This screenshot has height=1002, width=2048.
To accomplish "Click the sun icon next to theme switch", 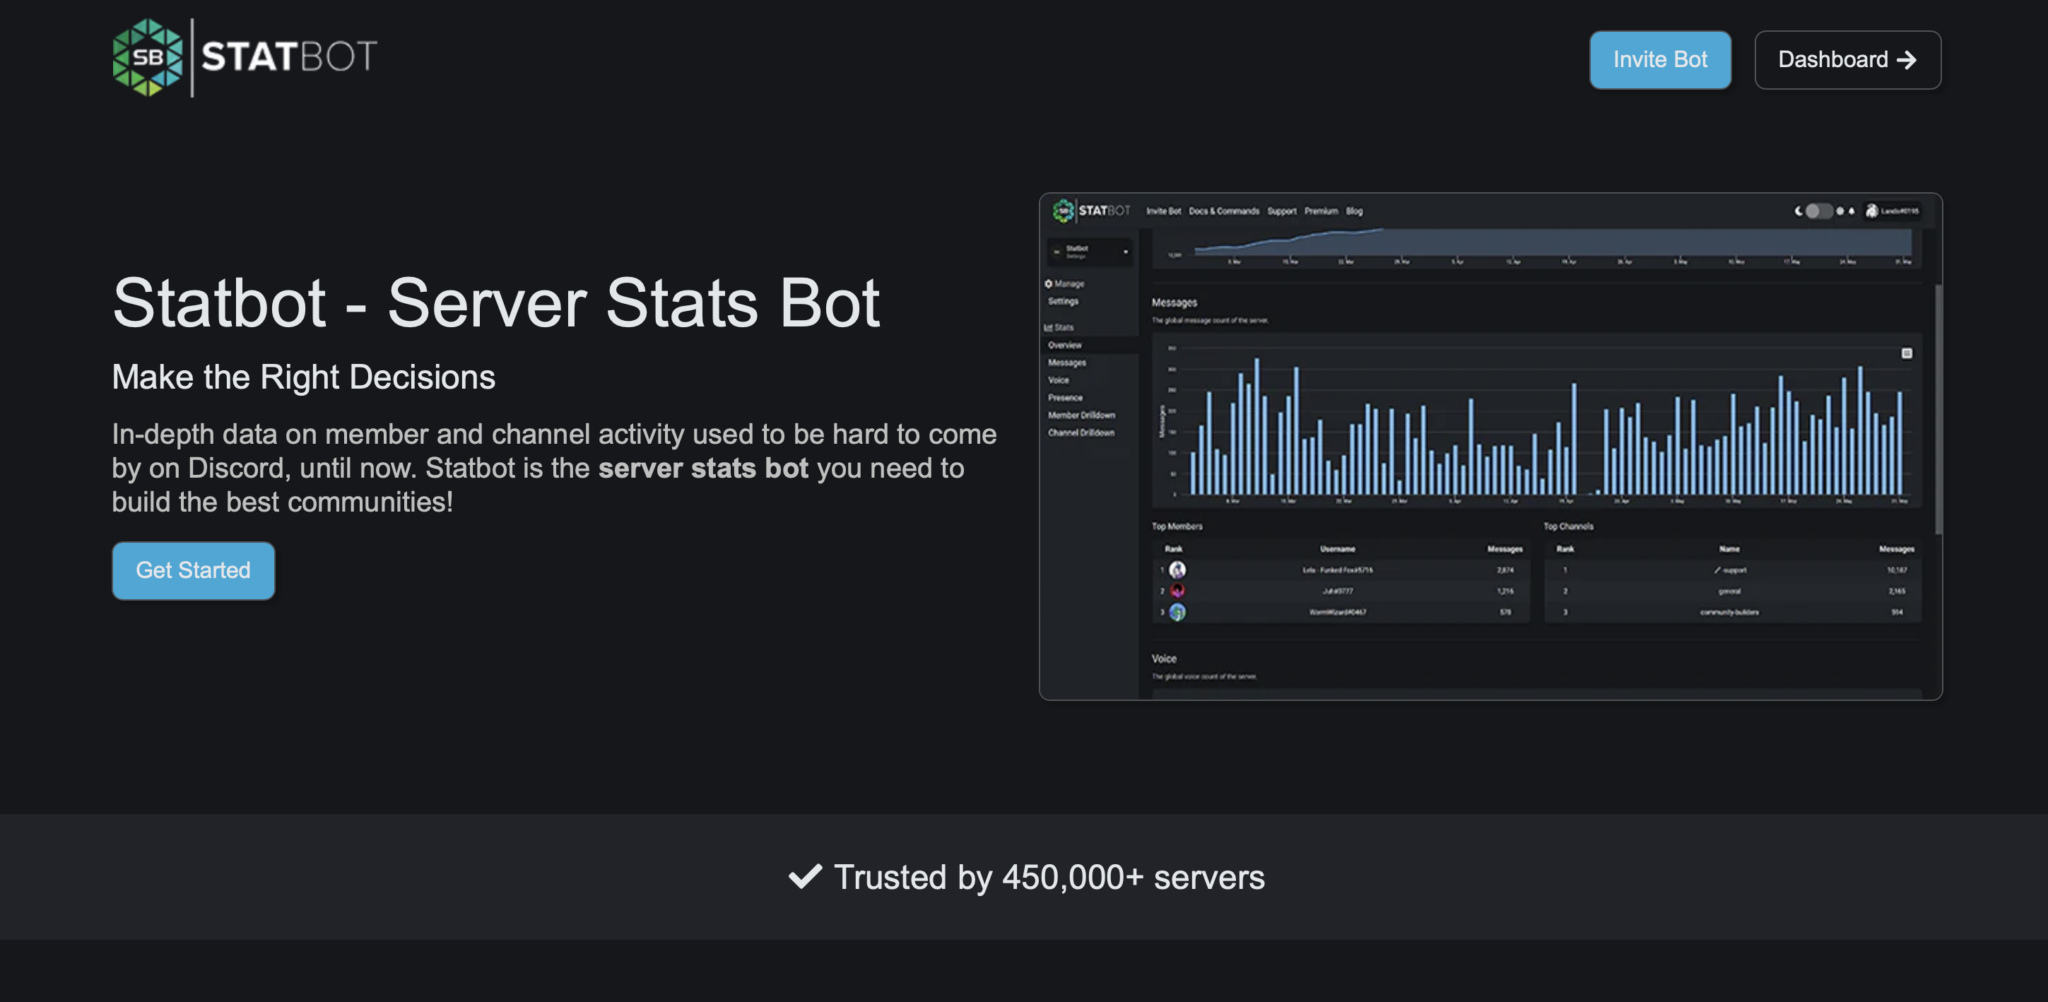I will tap(1840, 211).
